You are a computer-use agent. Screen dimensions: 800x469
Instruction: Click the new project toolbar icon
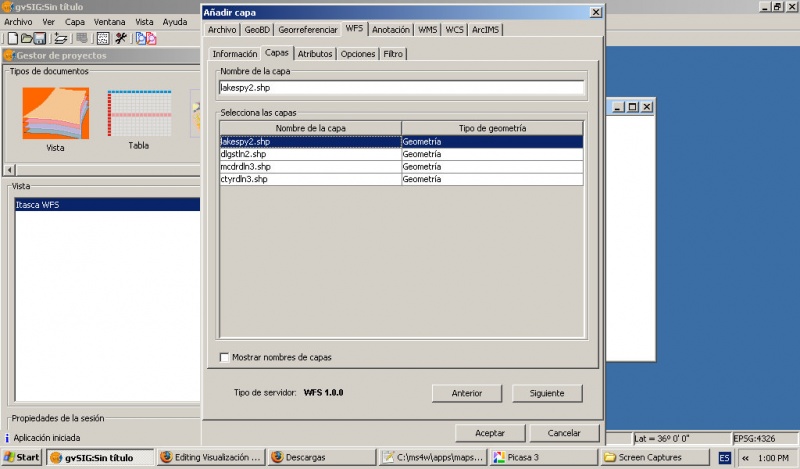pyautogui.click(x=12, y=38)
